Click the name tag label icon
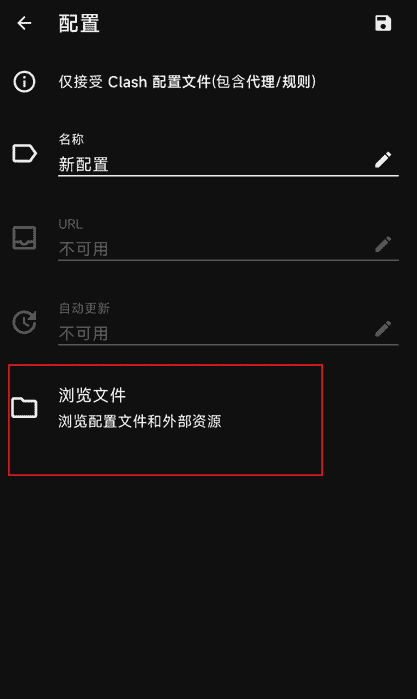Screen dimensions: 417x699 click(24, 154)
